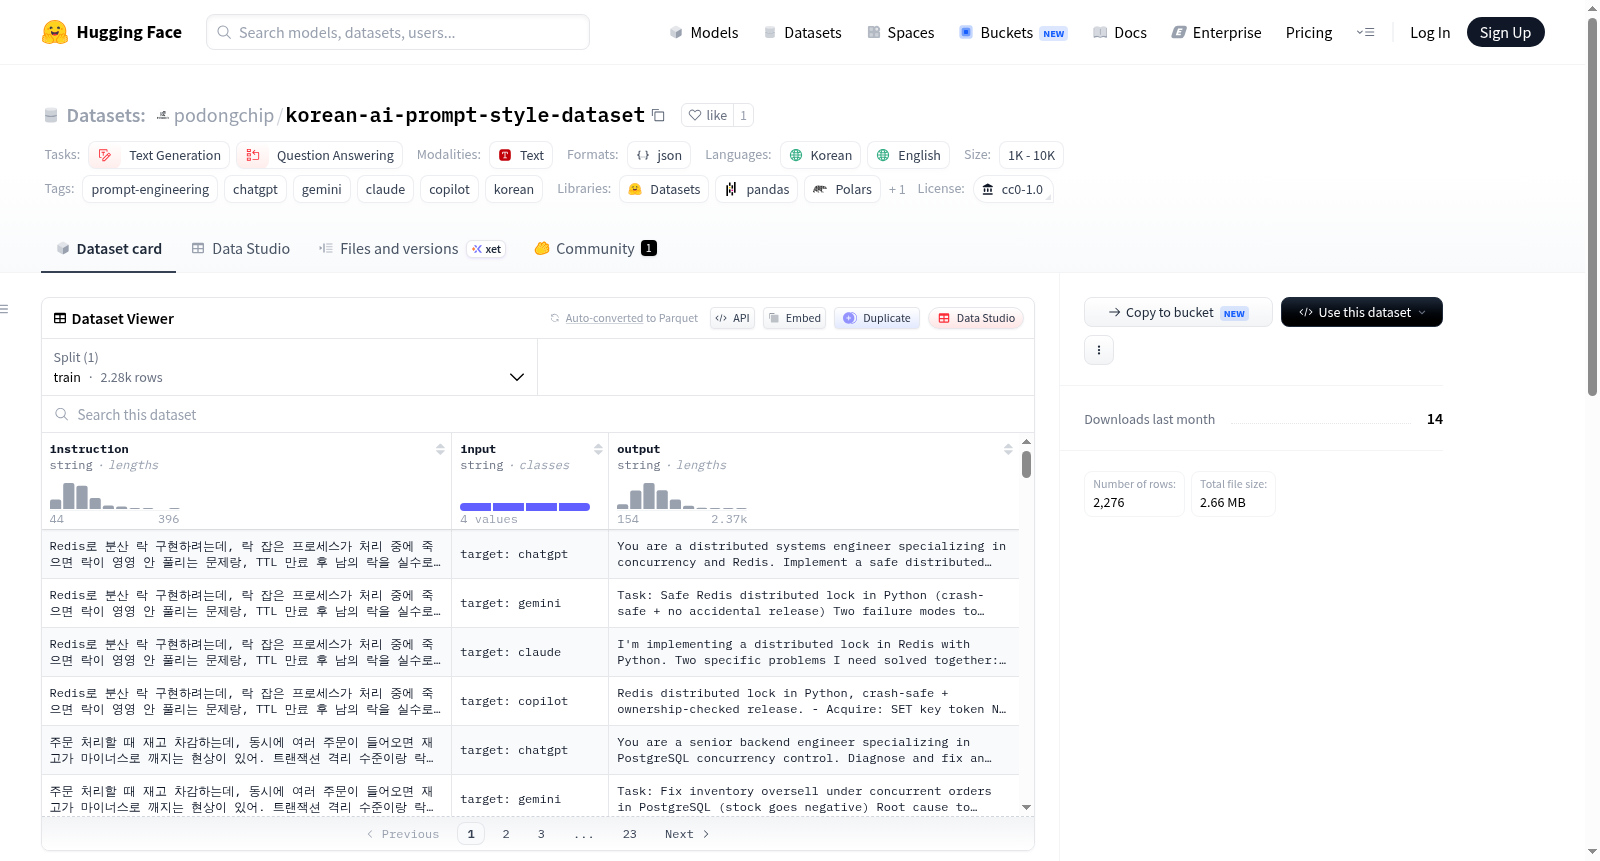Click the cc0-1.0 license tag
Viewport: 1600px width, 861px height.
click(x=1013, y=189)
